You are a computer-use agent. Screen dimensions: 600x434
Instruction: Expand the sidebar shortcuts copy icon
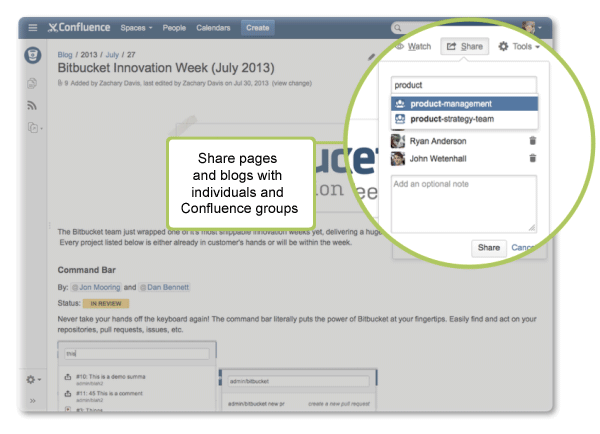[34, 127]
